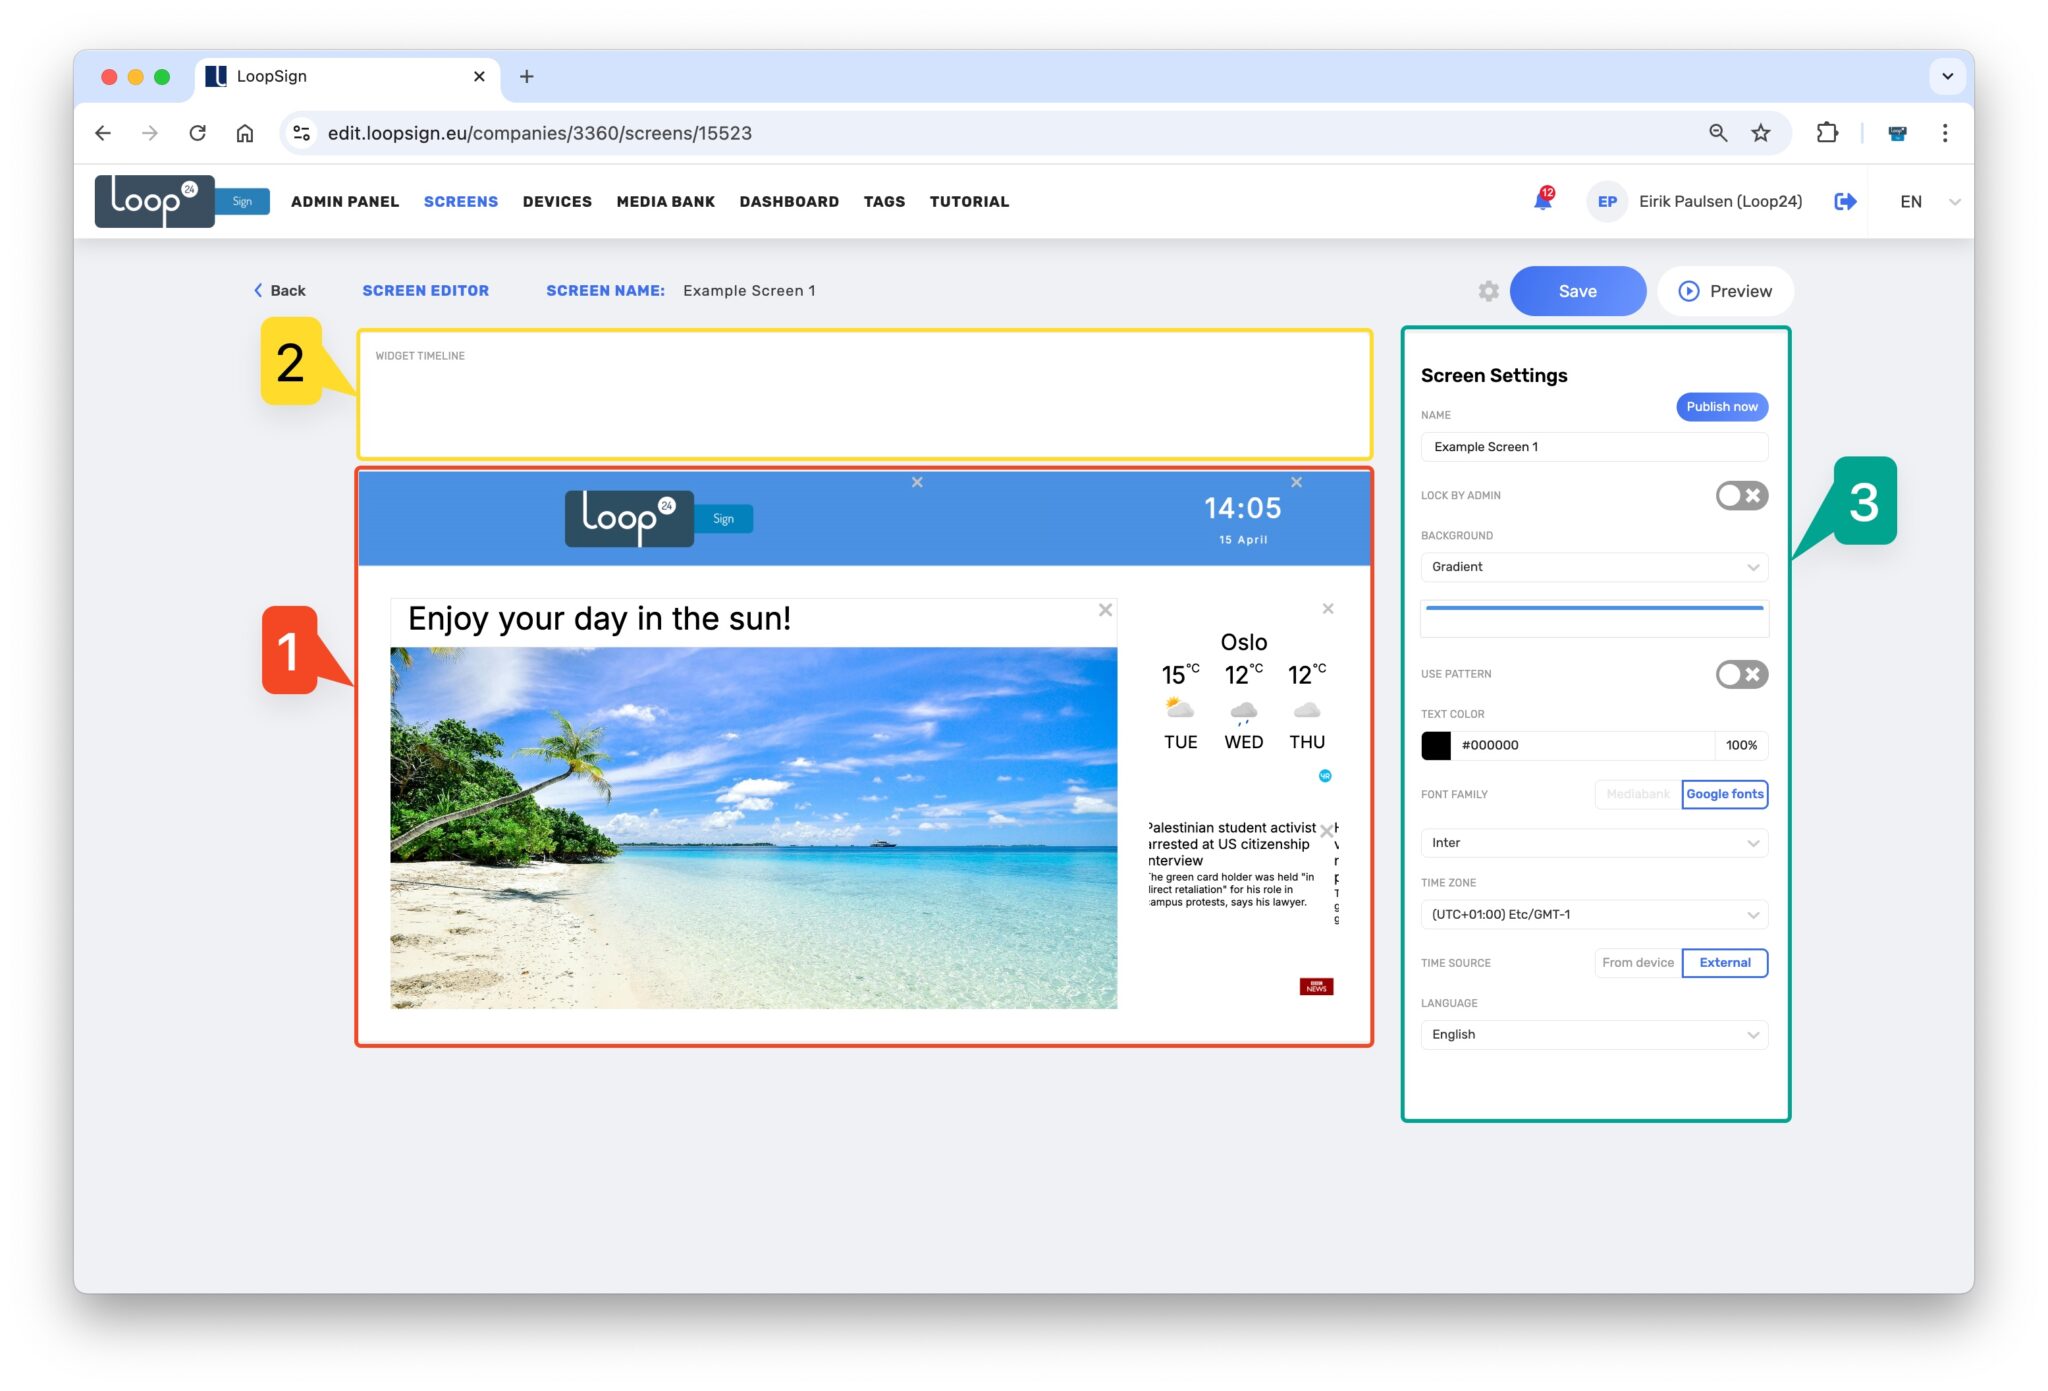Remove the clock widget with its X
The height and width of the screenshot is (1391, 2048).
[1296, 482]
